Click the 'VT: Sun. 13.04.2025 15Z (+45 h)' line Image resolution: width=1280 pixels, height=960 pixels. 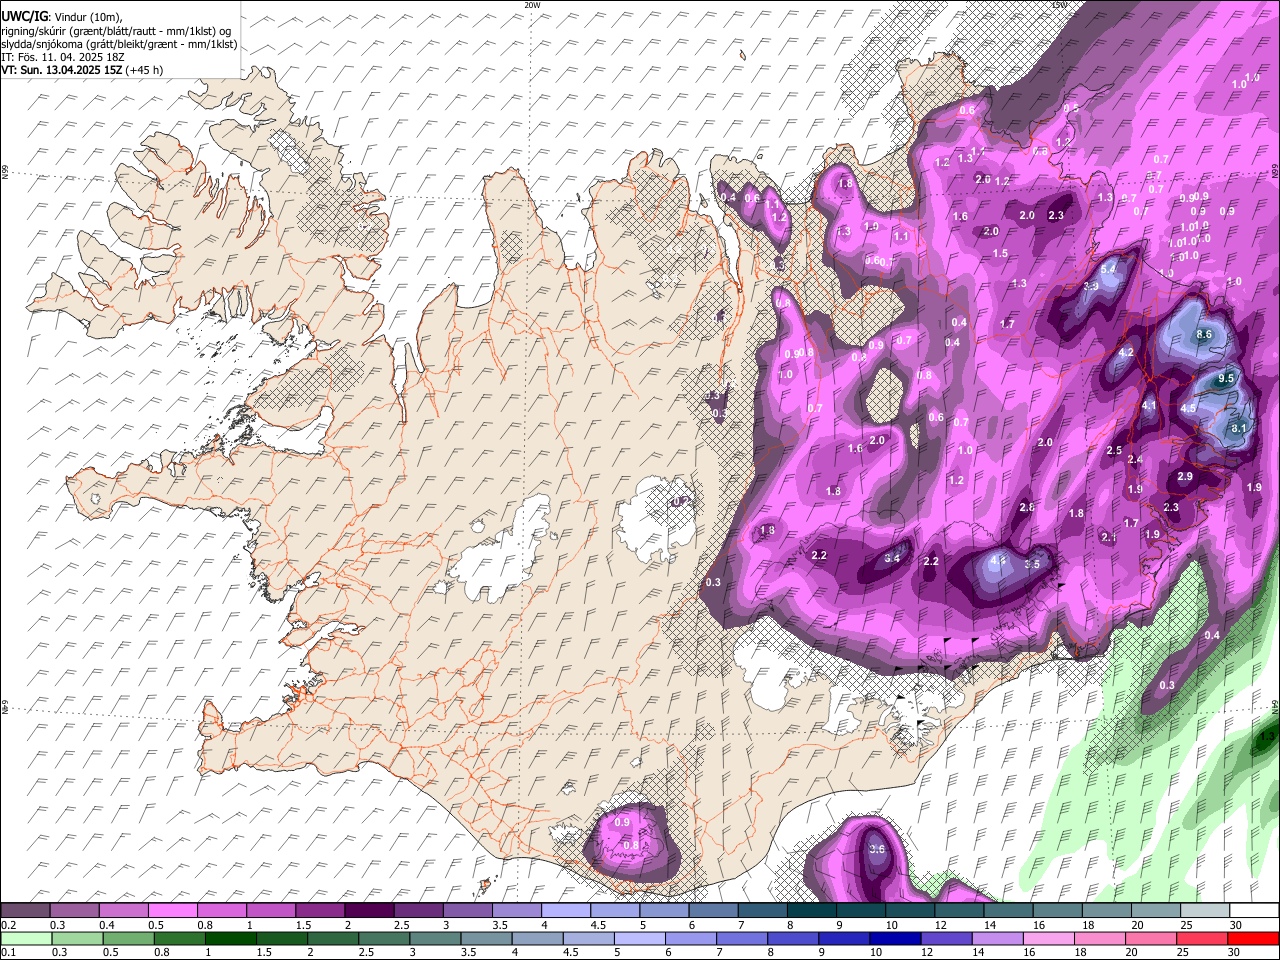click(x=83, y=70)
